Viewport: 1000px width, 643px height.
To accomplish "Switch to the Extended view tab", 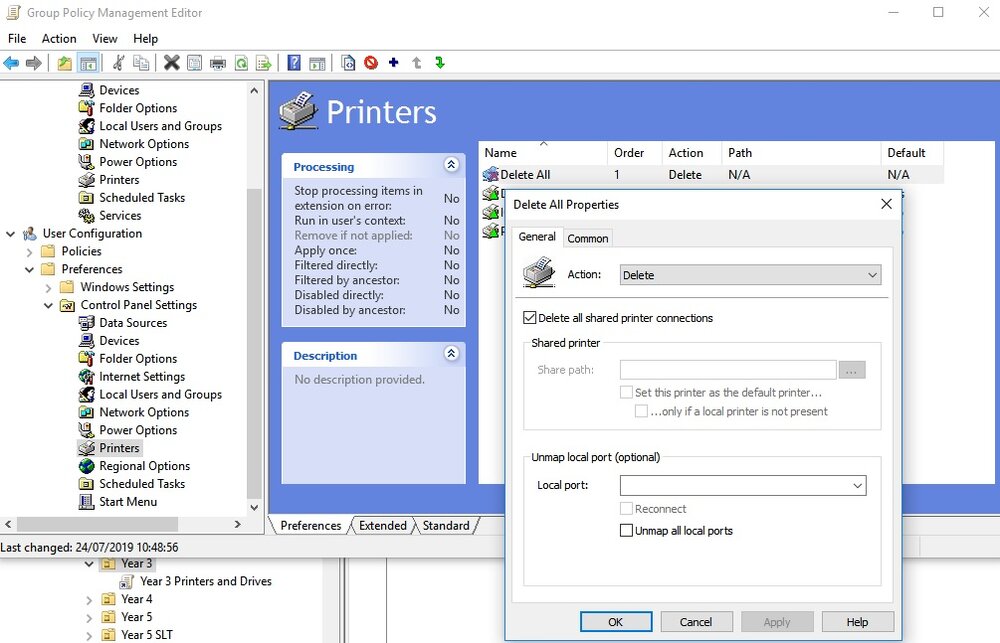I will click(x=383, y=526).
